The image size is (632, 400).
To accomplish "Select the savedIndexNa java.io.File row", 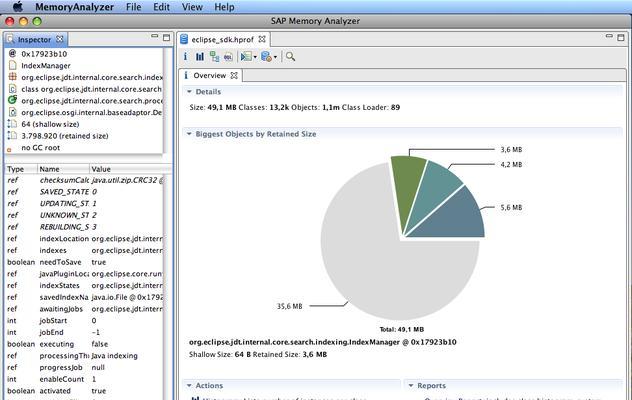I will click(x=84, y=297).
